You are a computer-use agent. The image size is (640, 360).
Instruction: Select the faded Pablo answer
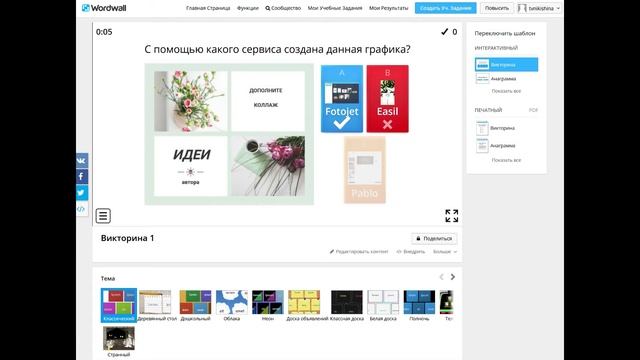tap(364, 170)
